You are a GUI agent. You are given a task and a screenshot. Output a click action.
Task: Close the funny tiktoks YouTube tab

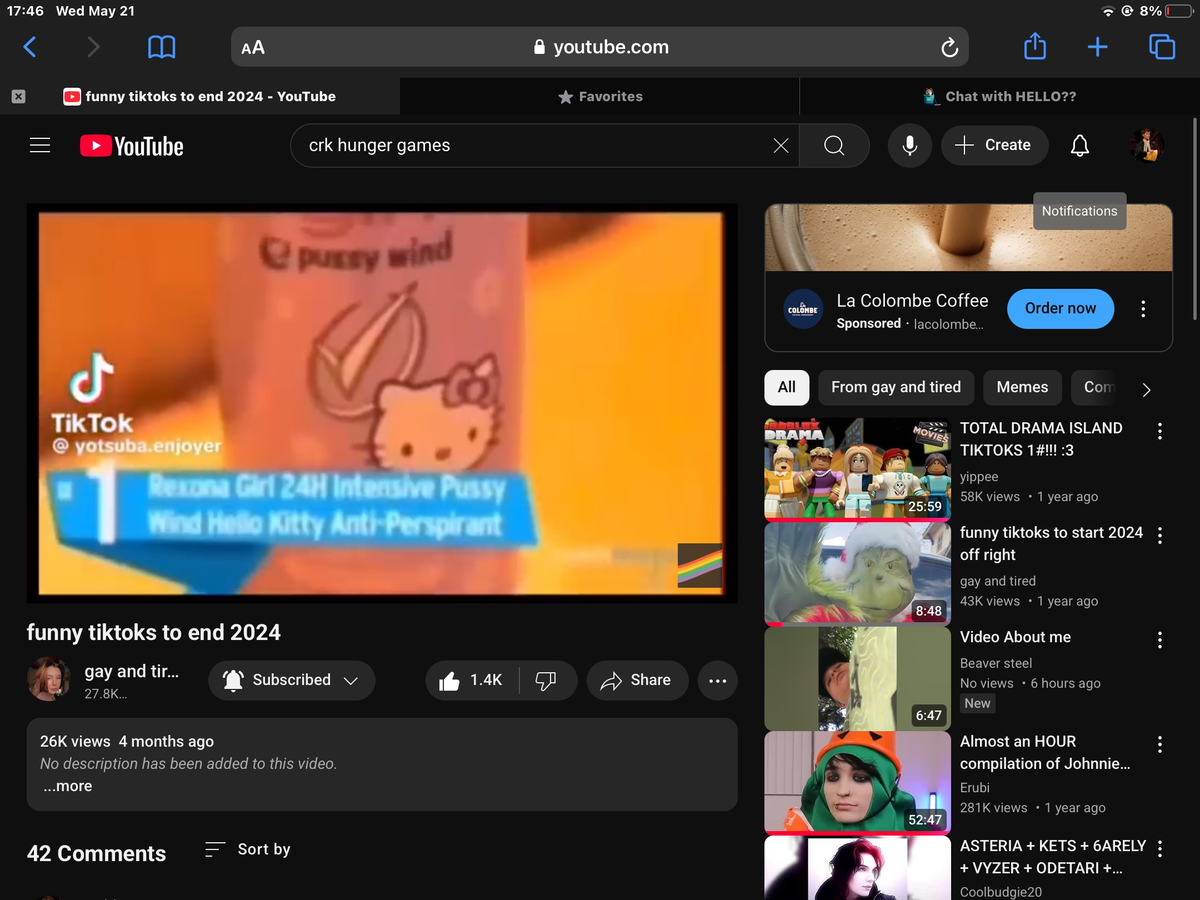pos(19,97)
